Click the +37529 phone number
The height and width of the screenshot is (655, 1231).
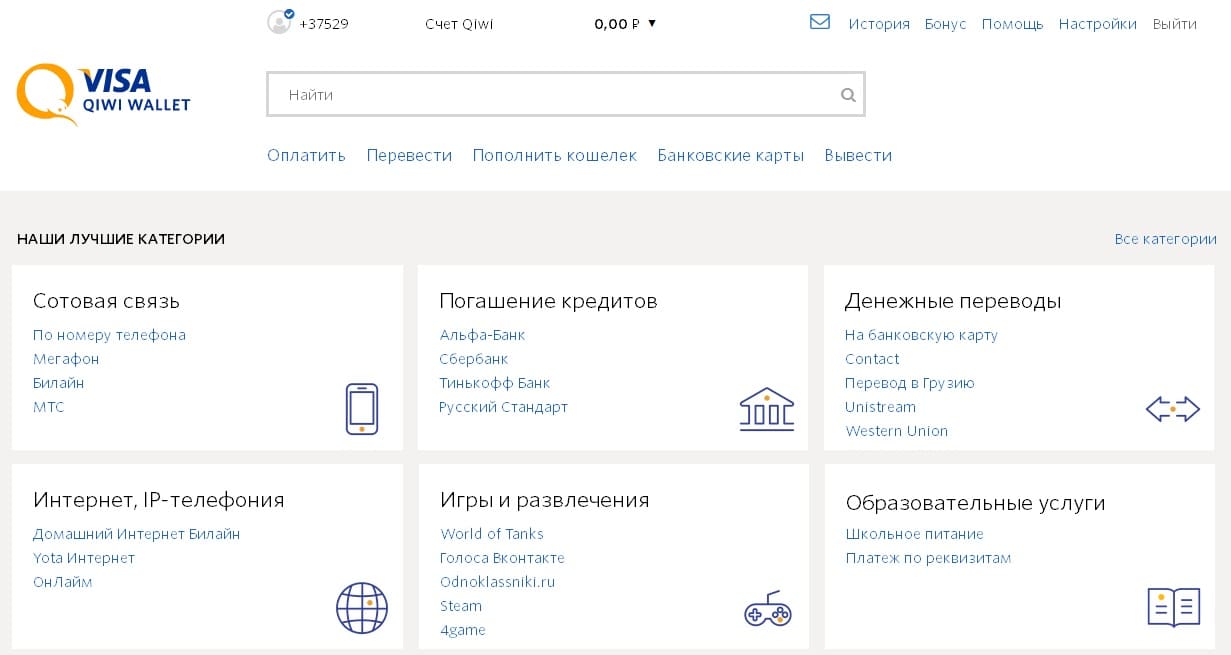324,24
